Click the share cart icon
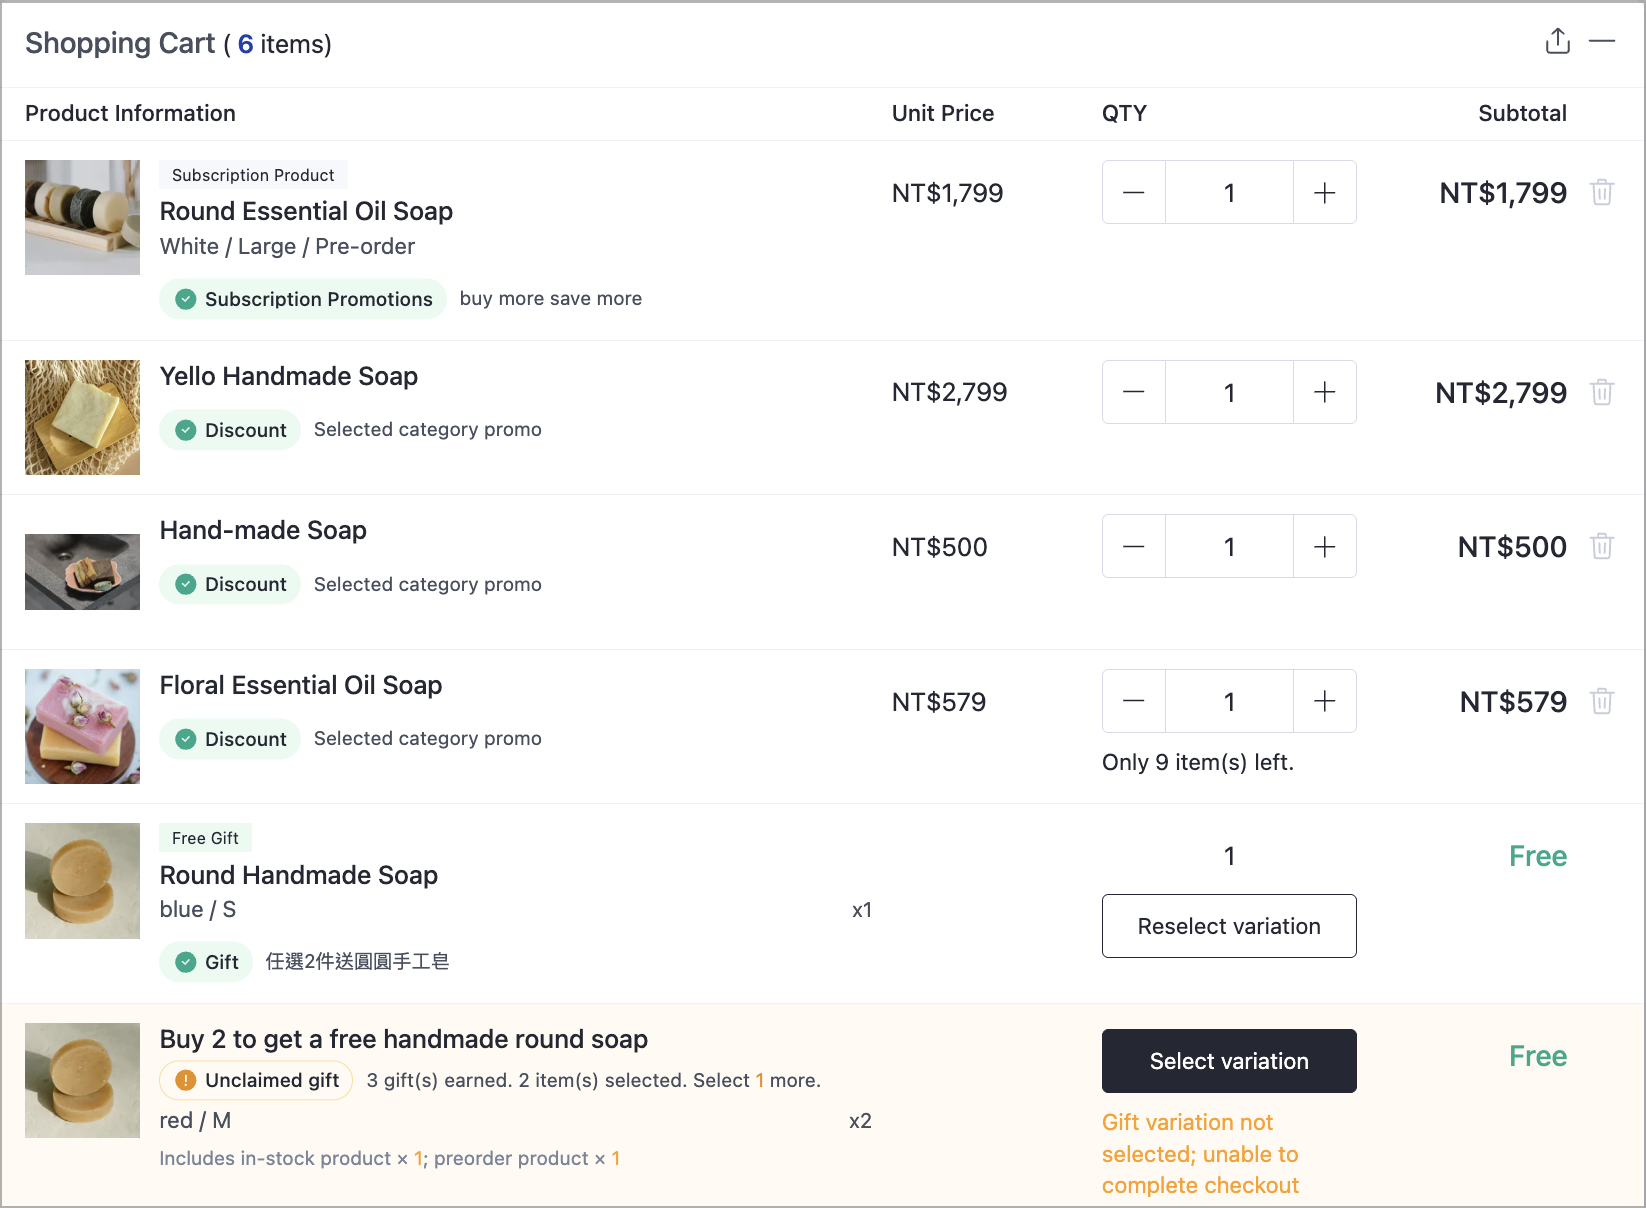Viewport: 1646px width, 1208px height. click(x=1558, y=41)
